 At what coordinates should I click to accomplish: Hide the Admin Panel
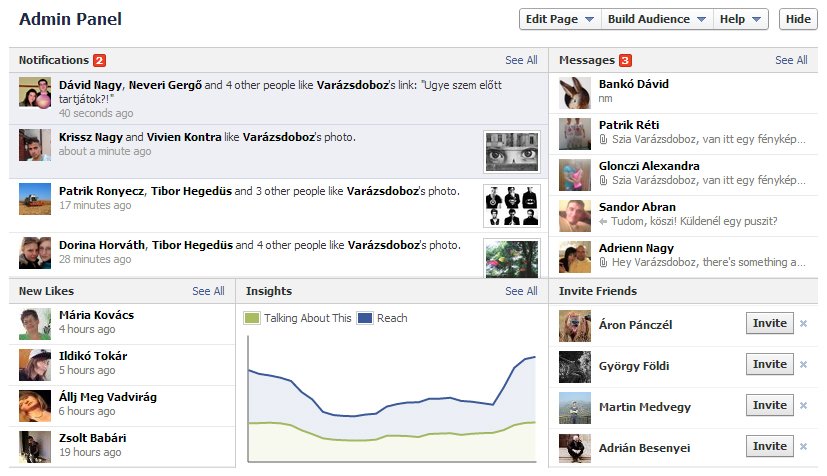tap(798, 19)
